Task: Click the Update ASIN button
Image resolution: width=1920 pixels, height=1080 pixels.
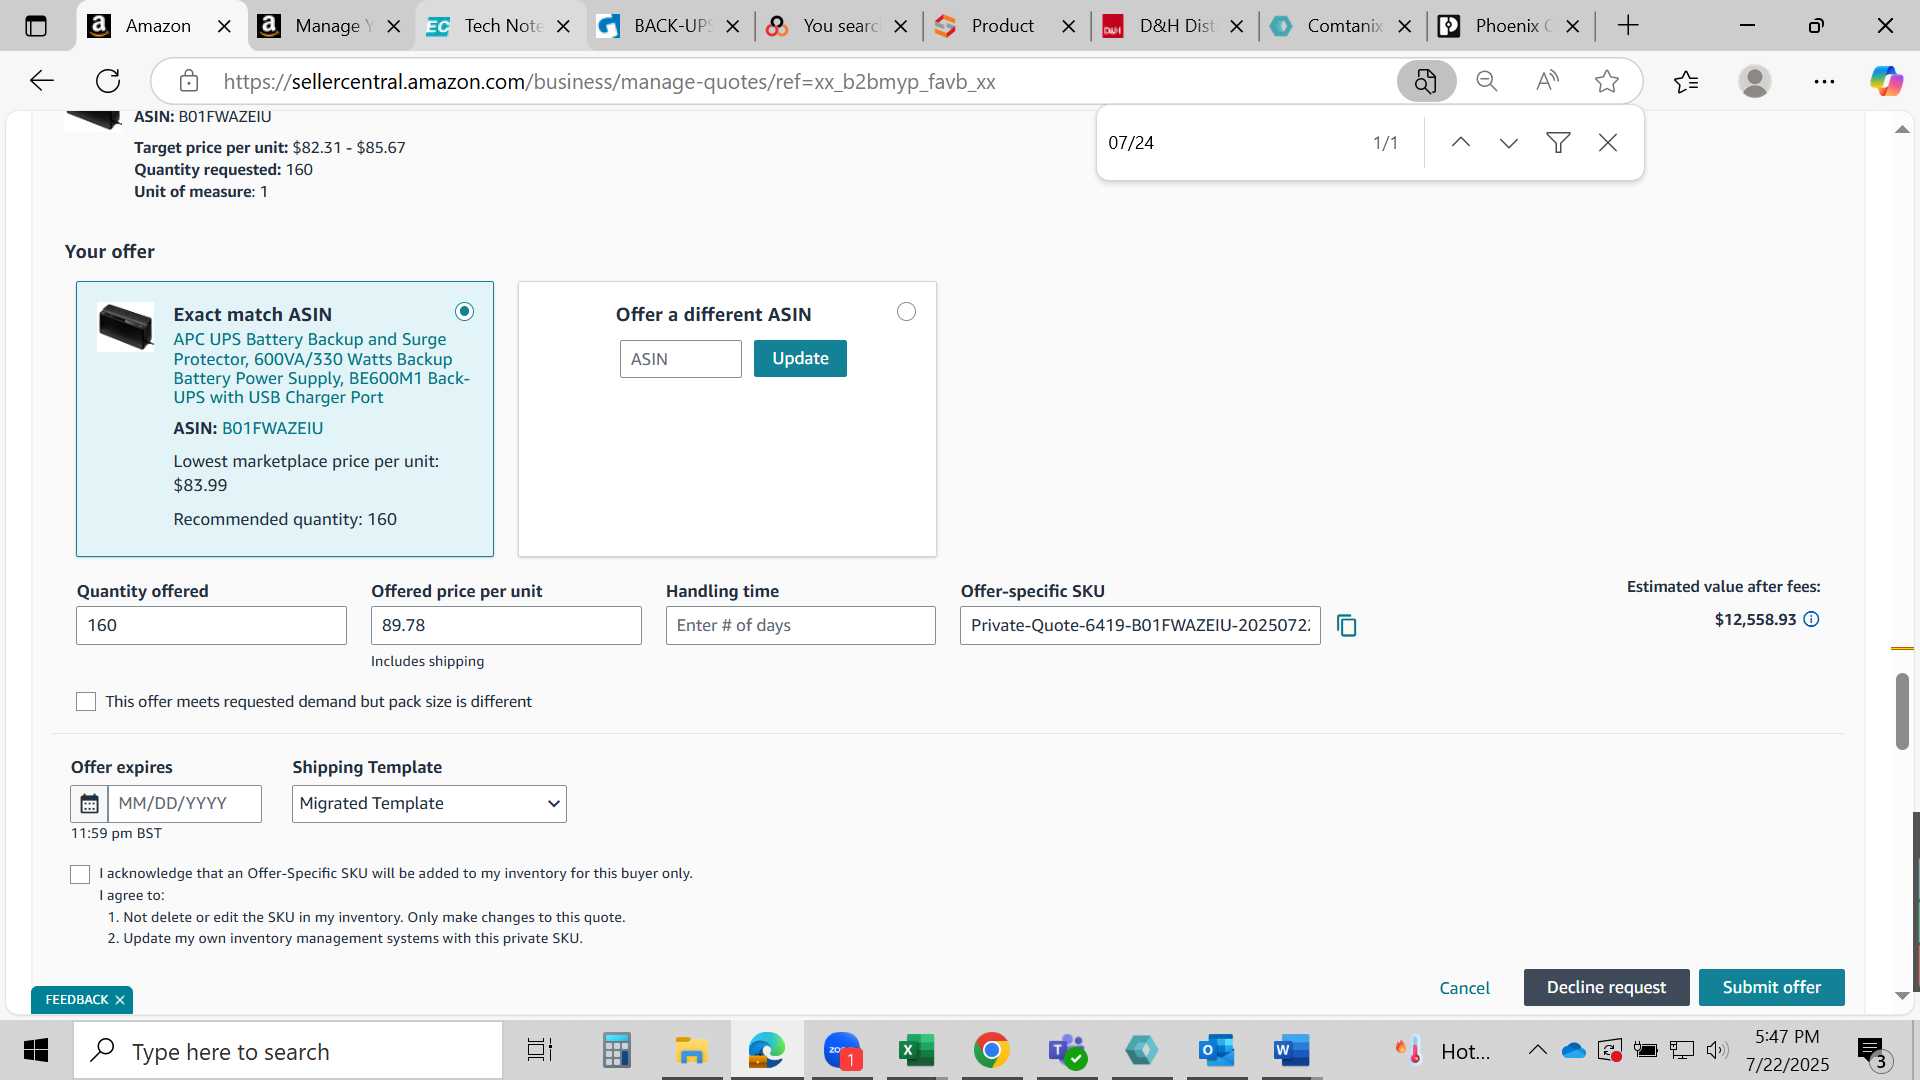Action: tap(800, 359)
